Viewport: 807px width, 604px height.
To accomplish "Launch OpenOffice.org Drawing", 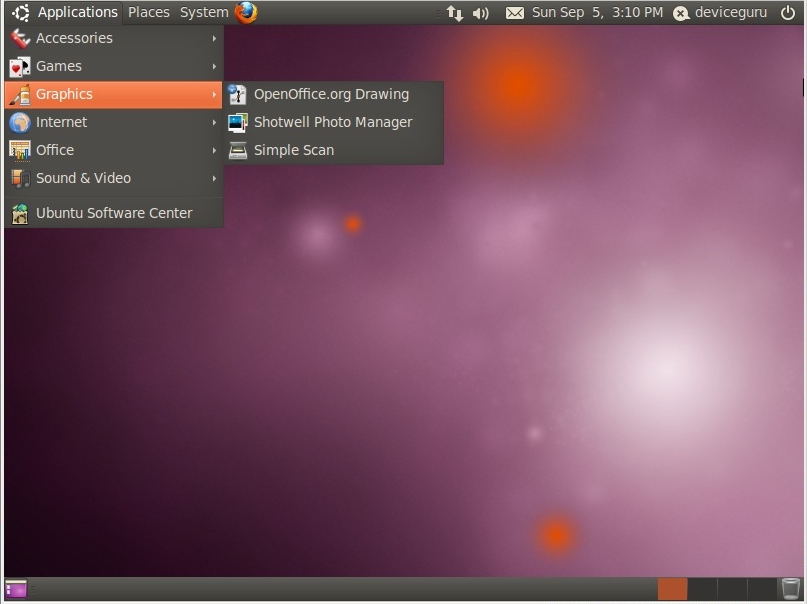I will click(334, 94).
